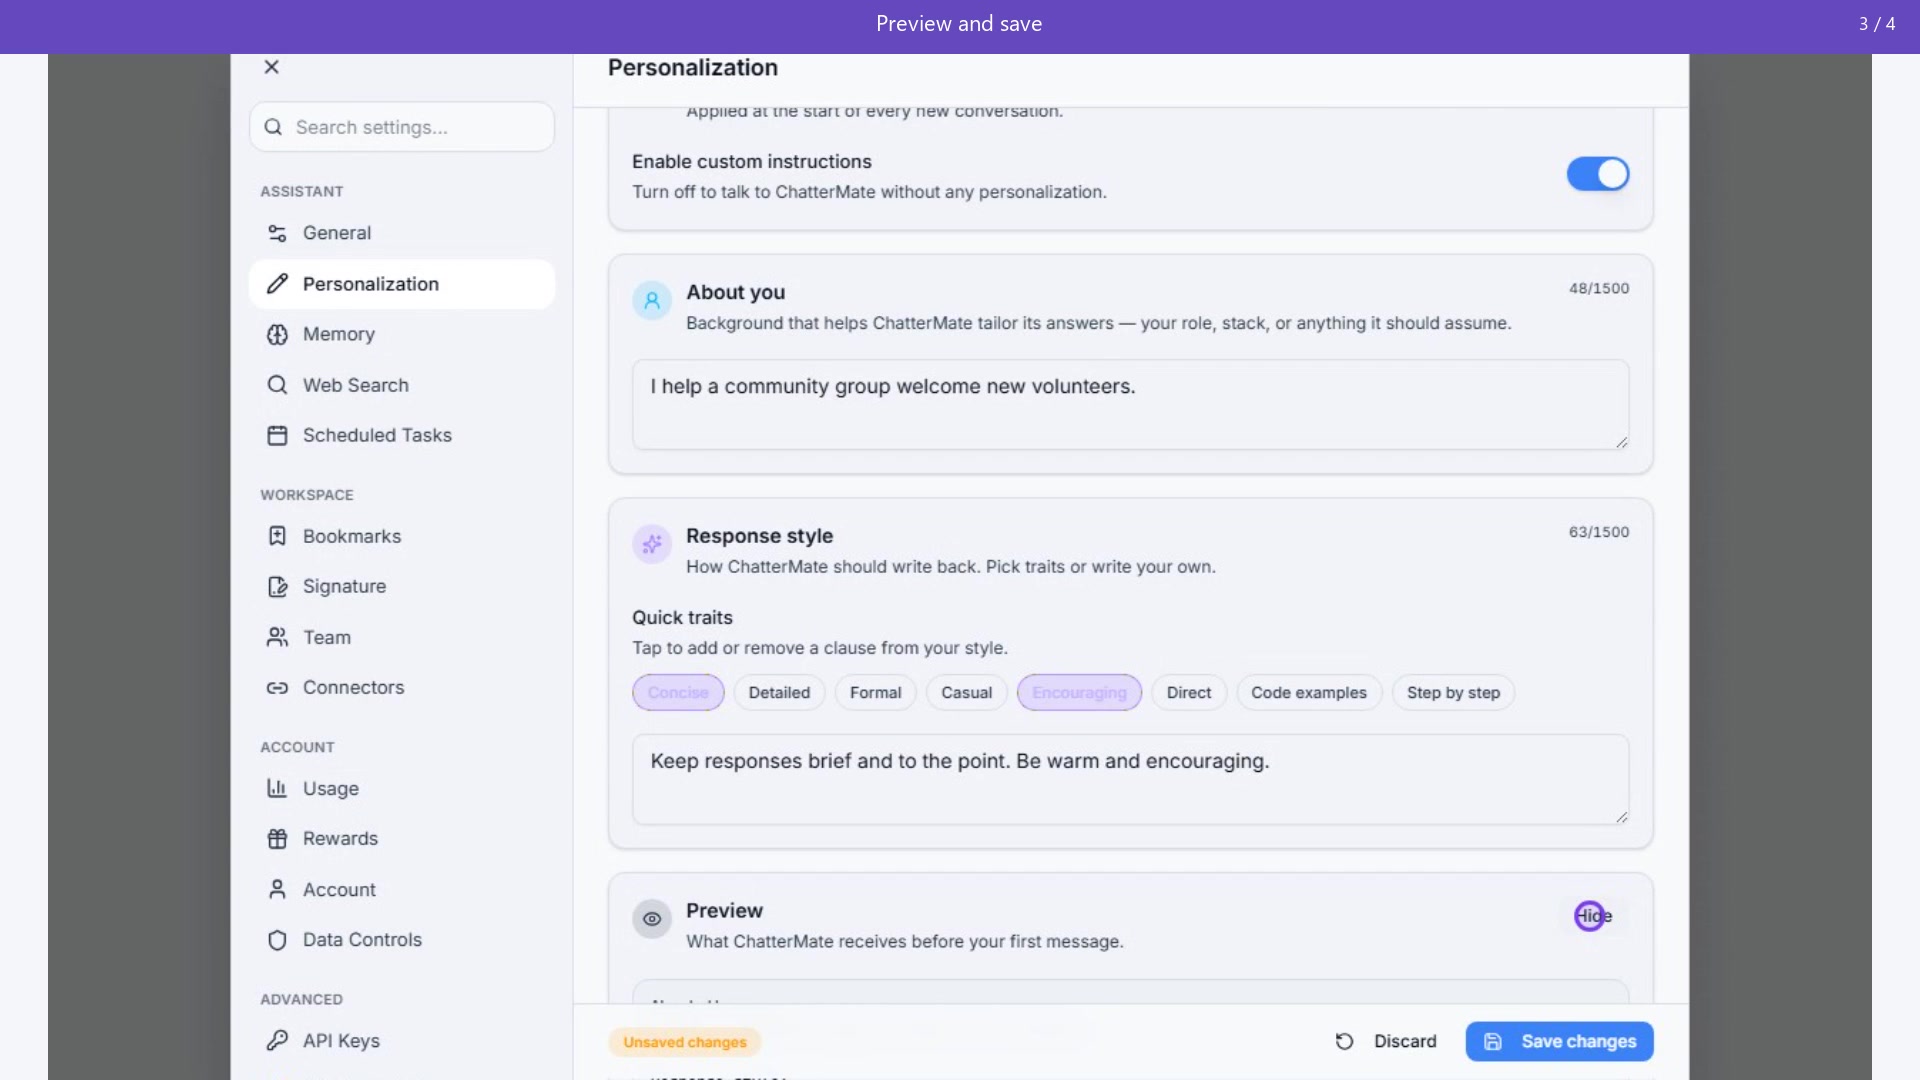Close the settings dialog with X
The image size is (1920, 1080).
(x=271, y=67)
